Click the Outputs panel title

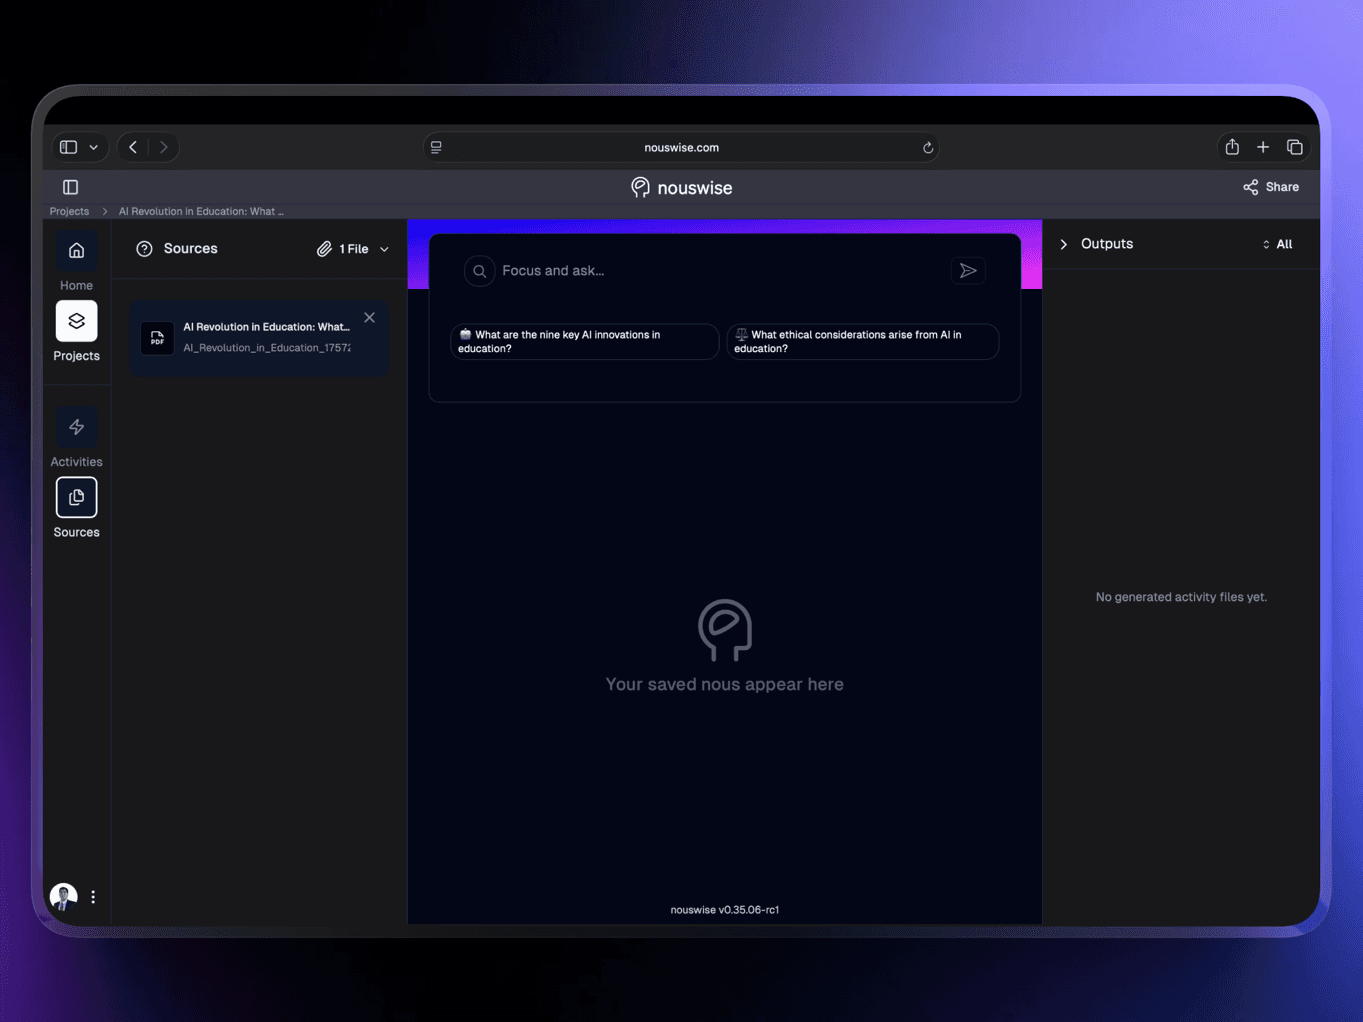[x=1107, y=244]
